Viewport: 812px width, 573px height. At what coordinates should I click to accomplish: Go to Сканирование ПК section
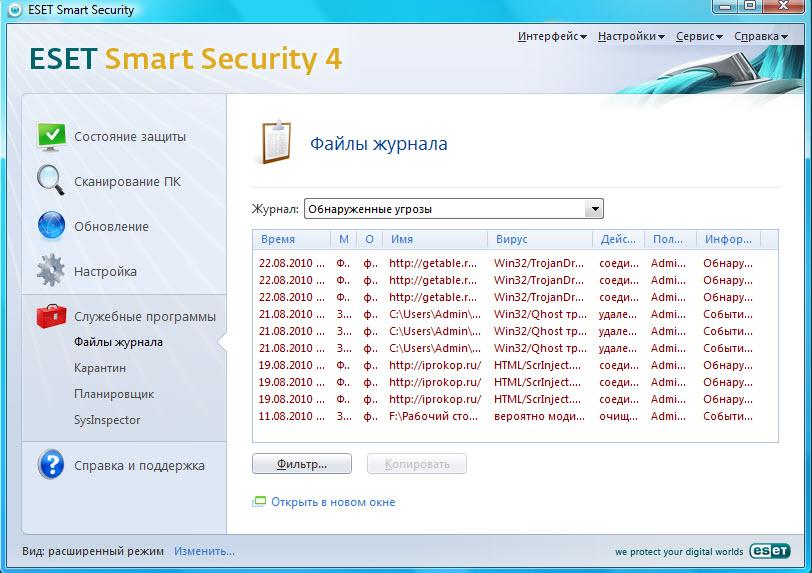(127, 182)
